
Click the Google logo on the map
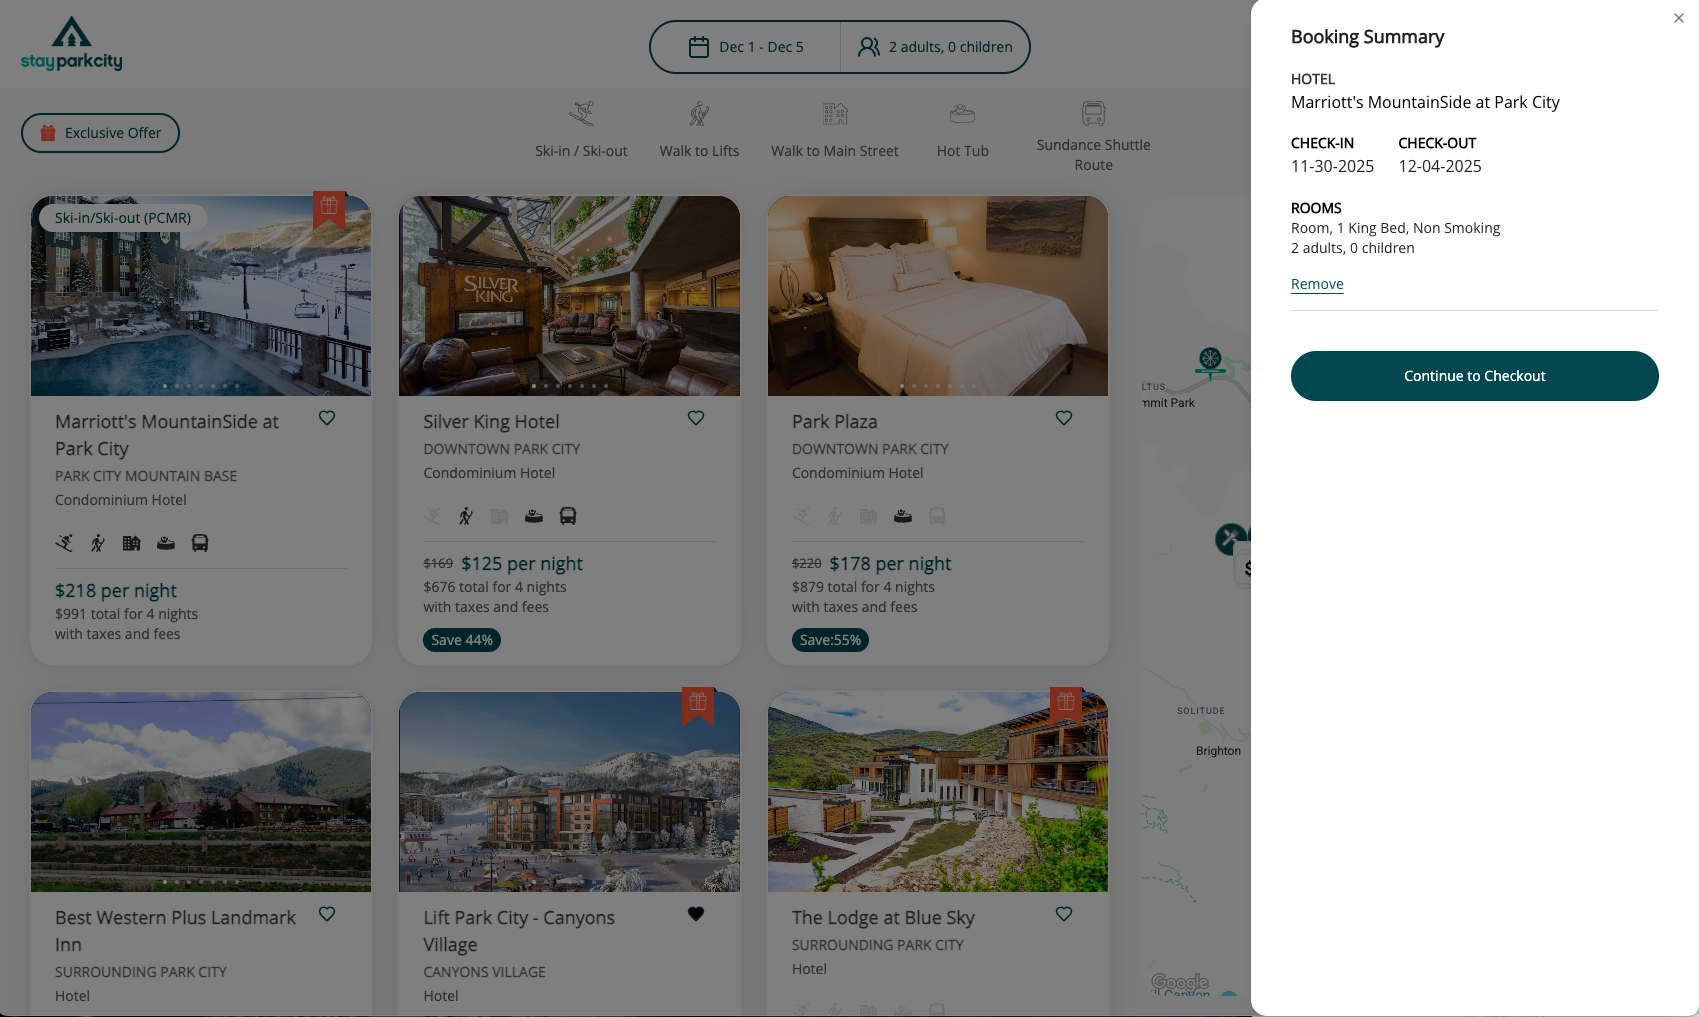(1180, 982)
